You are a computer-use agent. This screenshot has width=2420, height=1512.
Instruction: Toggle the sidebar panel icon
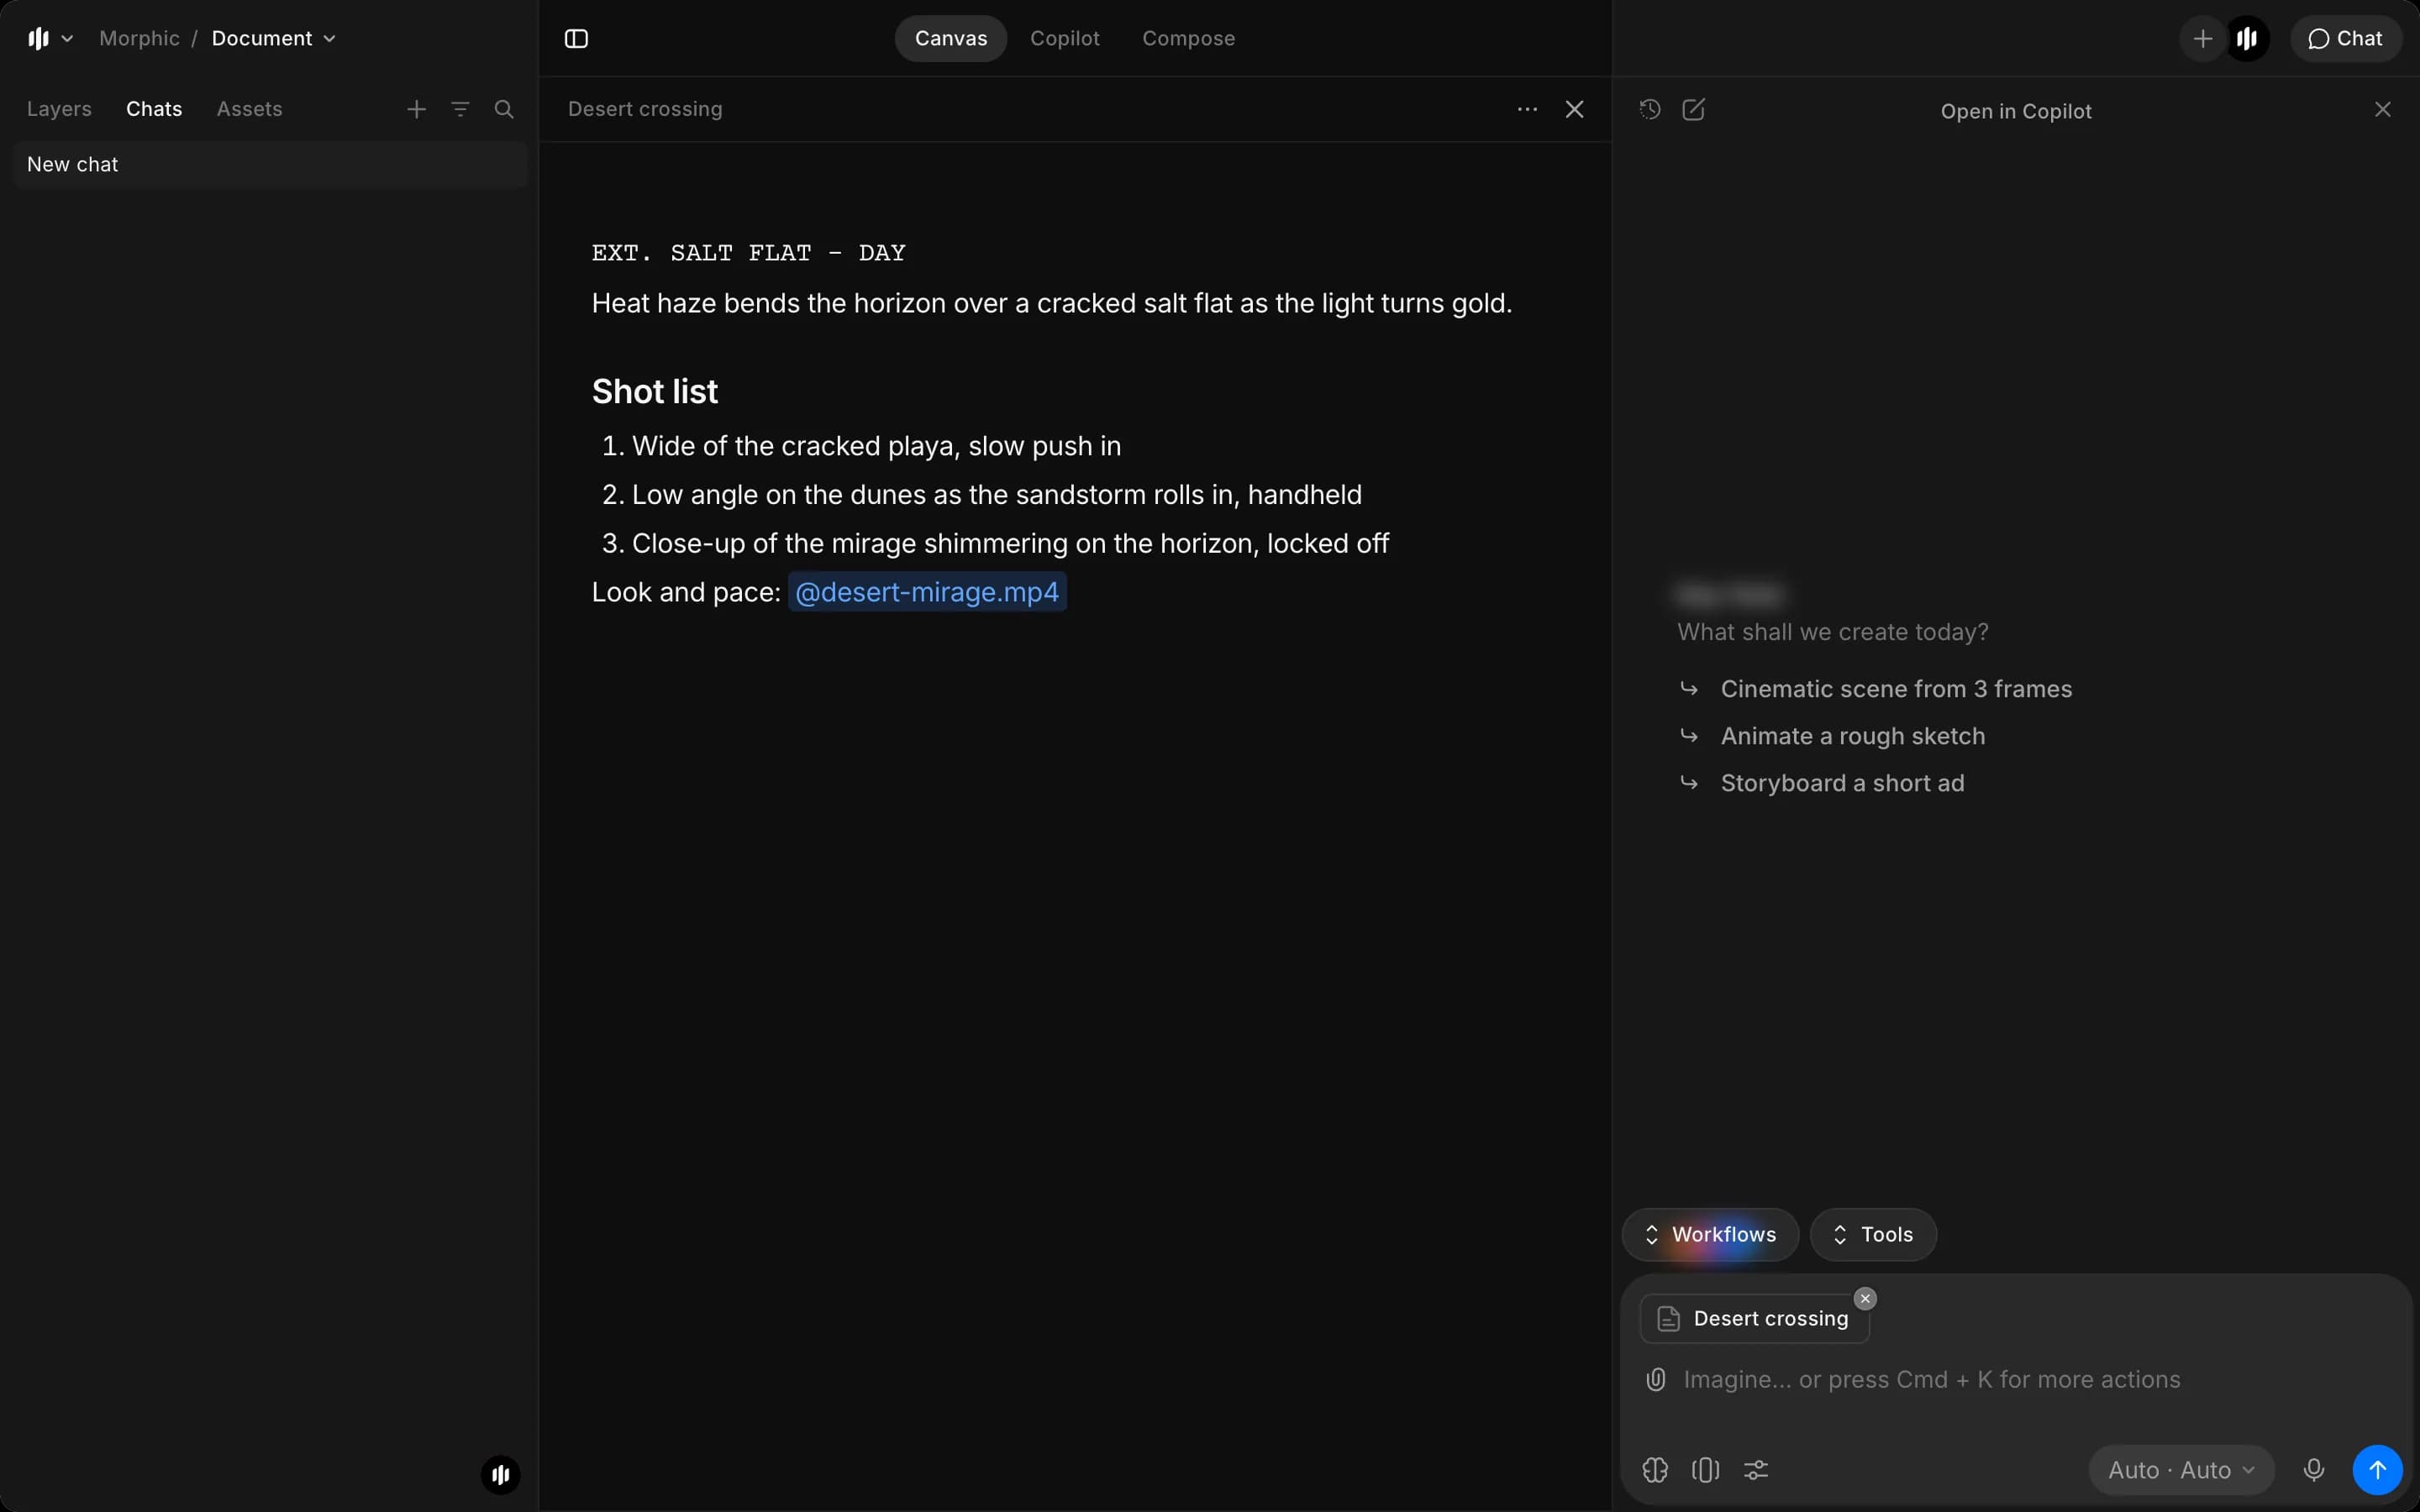coord(576,38)
